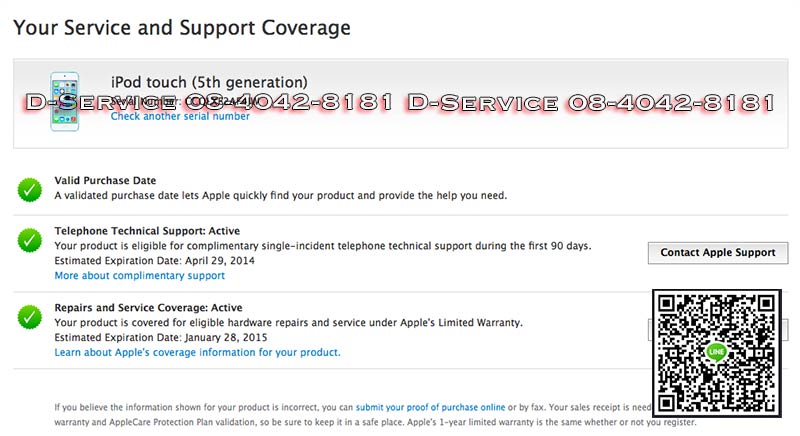The height and width of the screenshot is (436, 800).
Task: Click the Repairs and Service Coverage: Active heading
Action: (148, 308)
